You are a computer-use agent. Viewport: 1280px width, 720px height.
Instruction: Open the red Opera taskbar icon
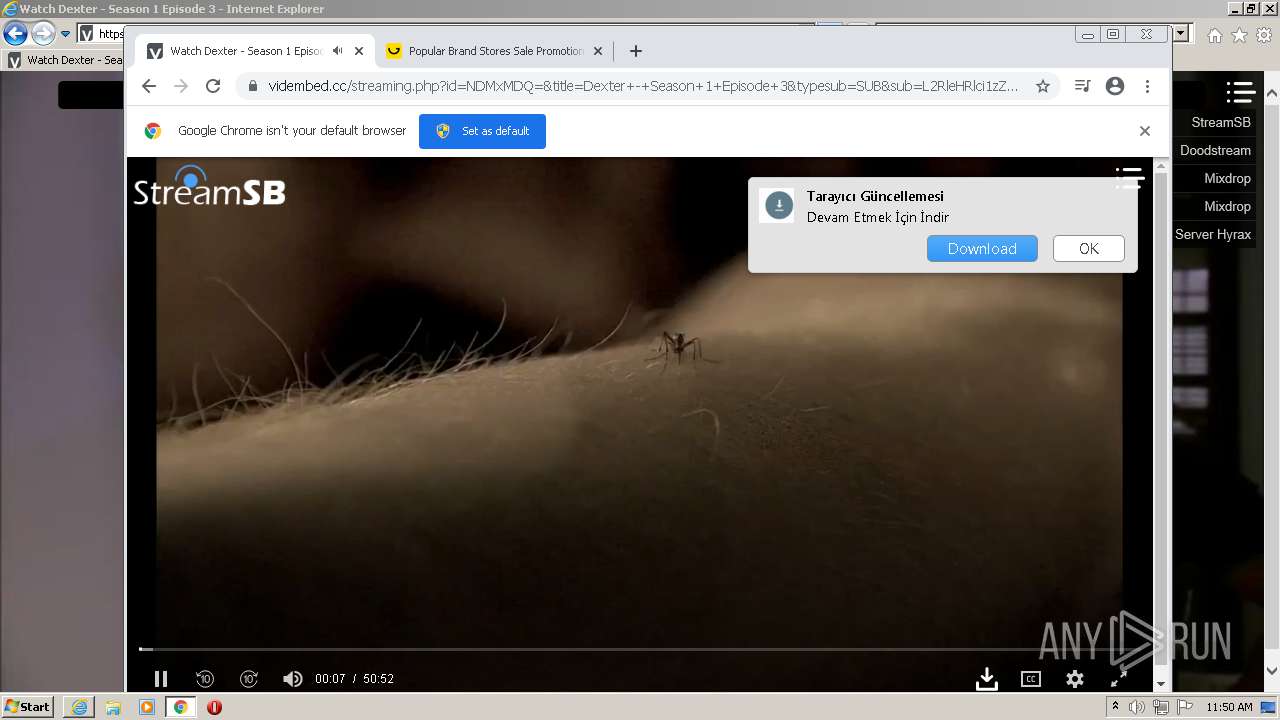tap(214, 707)
